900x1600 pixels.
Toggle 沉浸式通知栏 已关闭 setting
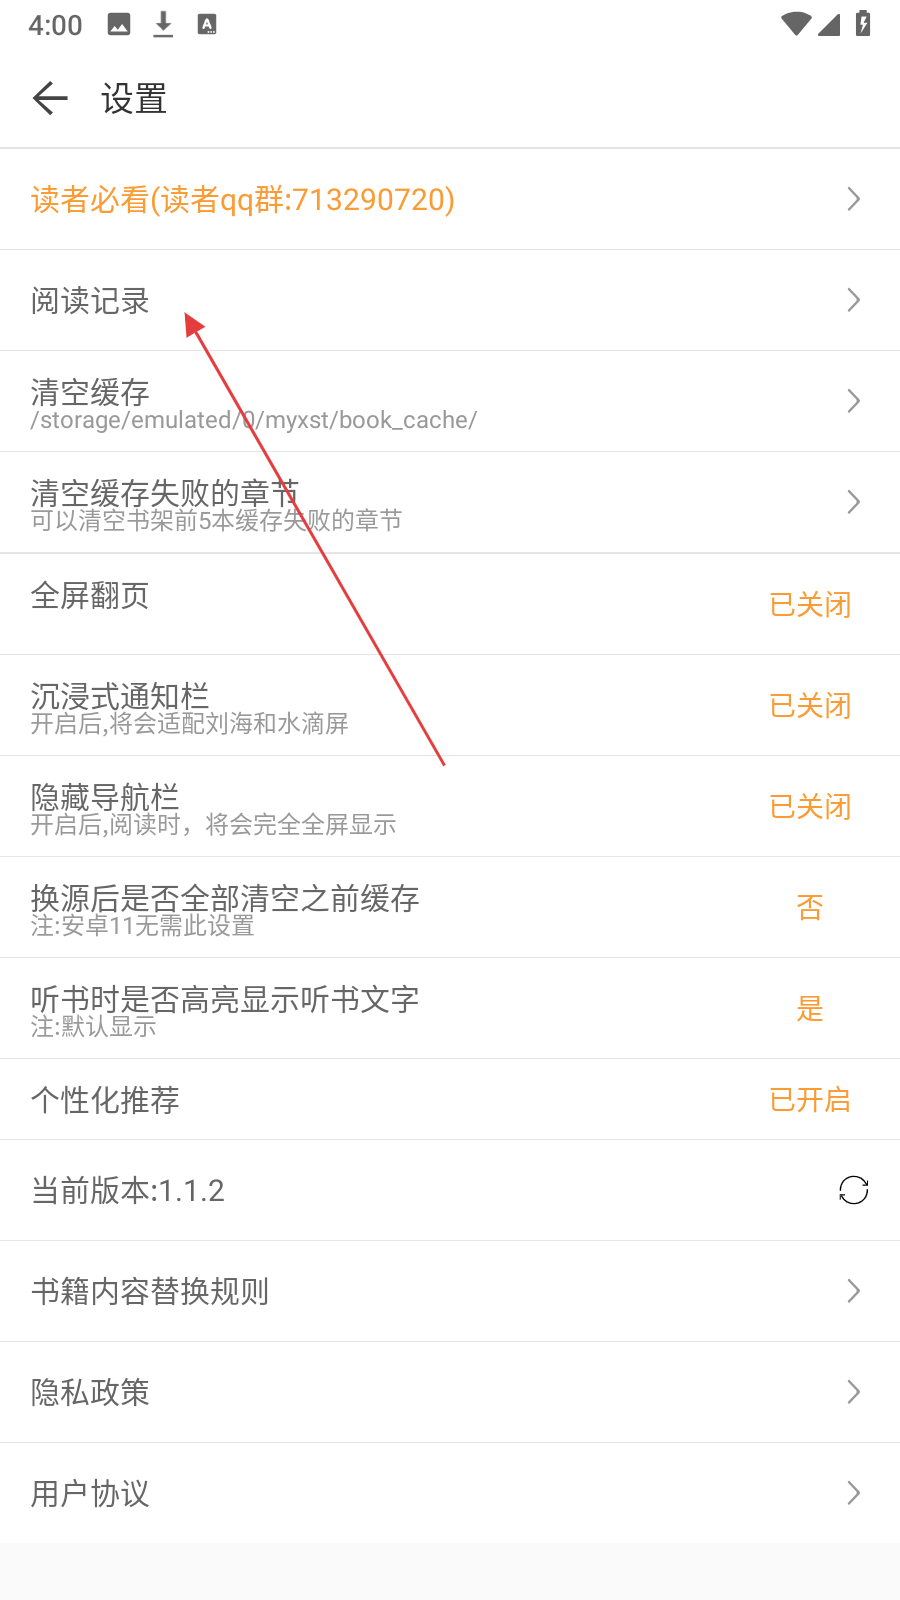pyautogui.click(x=810, y=705)
